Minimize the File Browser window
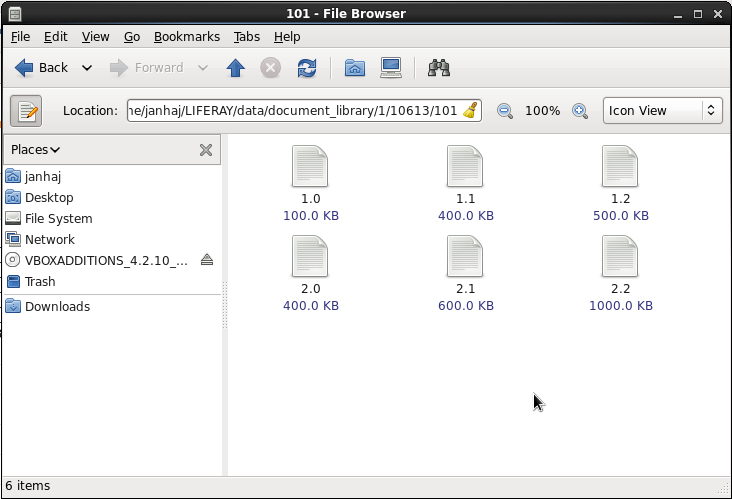The height and width of the screenshot is (499, 732). pyautogui.click(x=678, y=14)
